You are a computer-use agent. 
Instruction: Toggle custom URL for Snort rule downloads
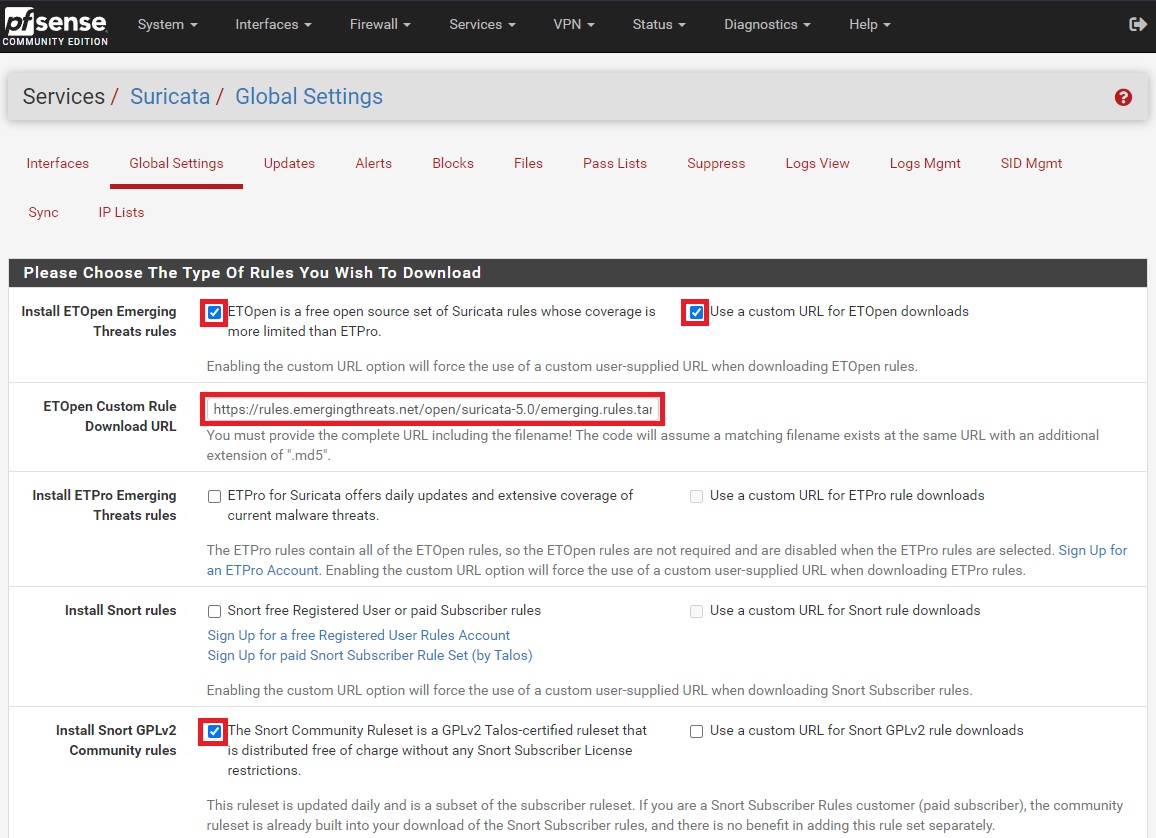696,612
